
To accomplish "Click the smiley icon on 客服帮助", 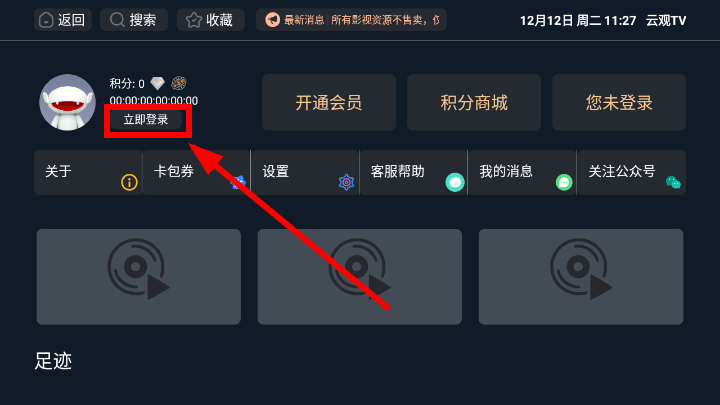I will (x=455, y=182).
